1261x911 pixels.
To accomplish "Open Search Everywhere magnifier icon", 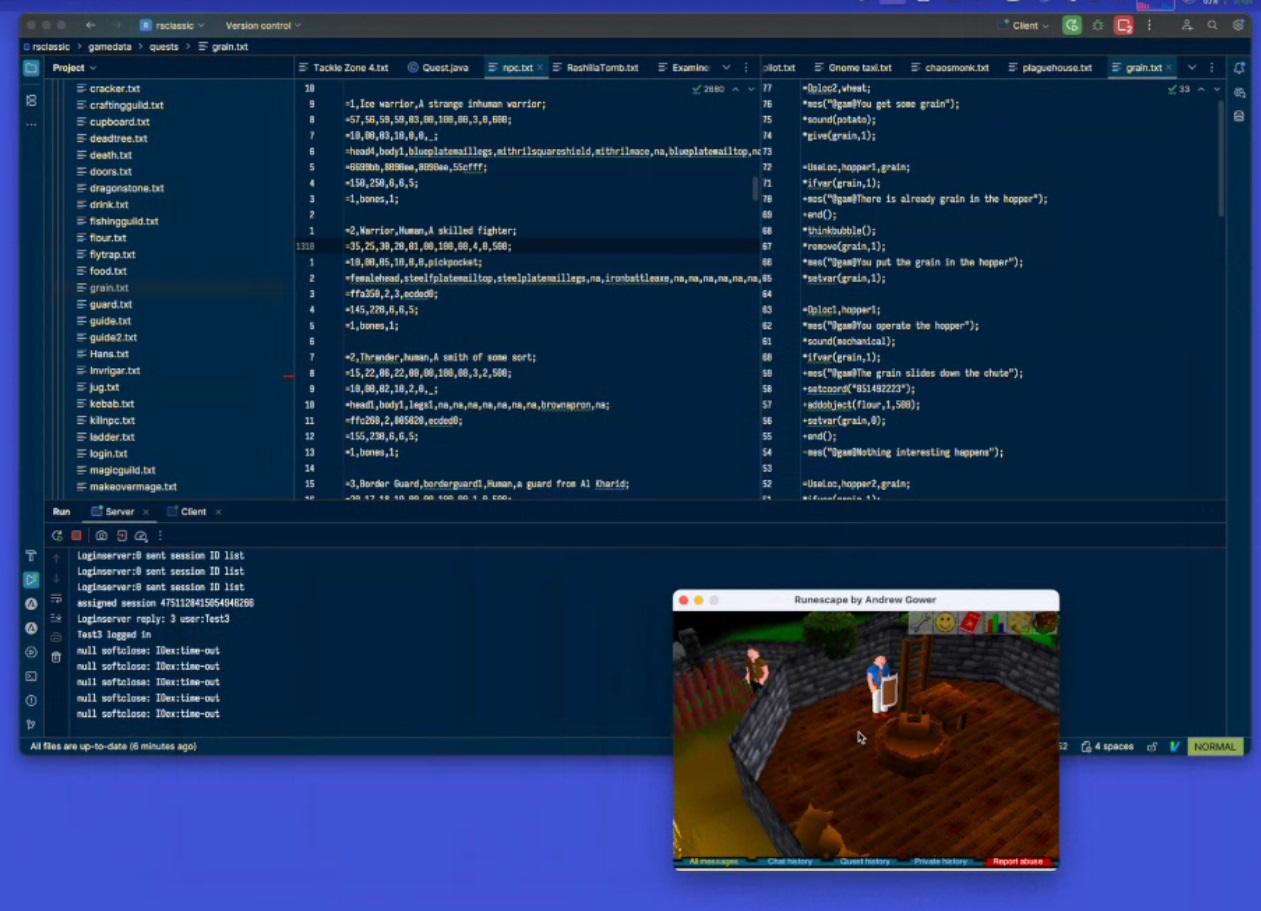I will point(1212,25).
